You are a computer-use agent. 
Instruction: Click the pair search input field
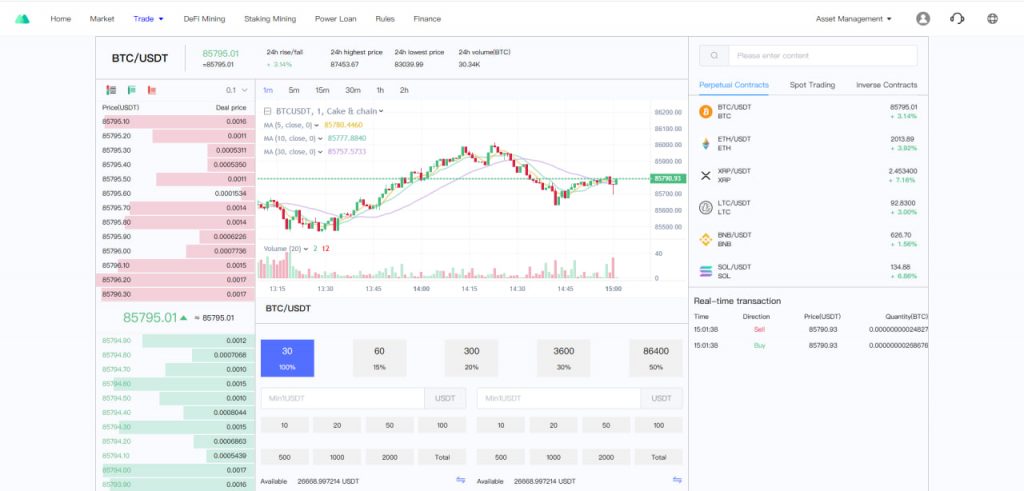point(822,56)
